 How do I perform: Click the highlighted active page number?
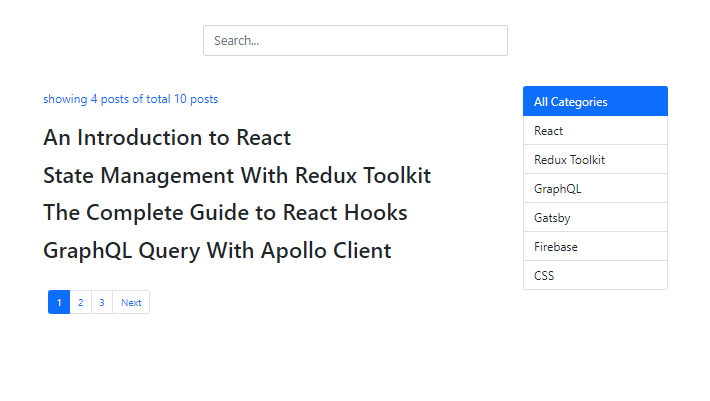[x=59, y=303]
